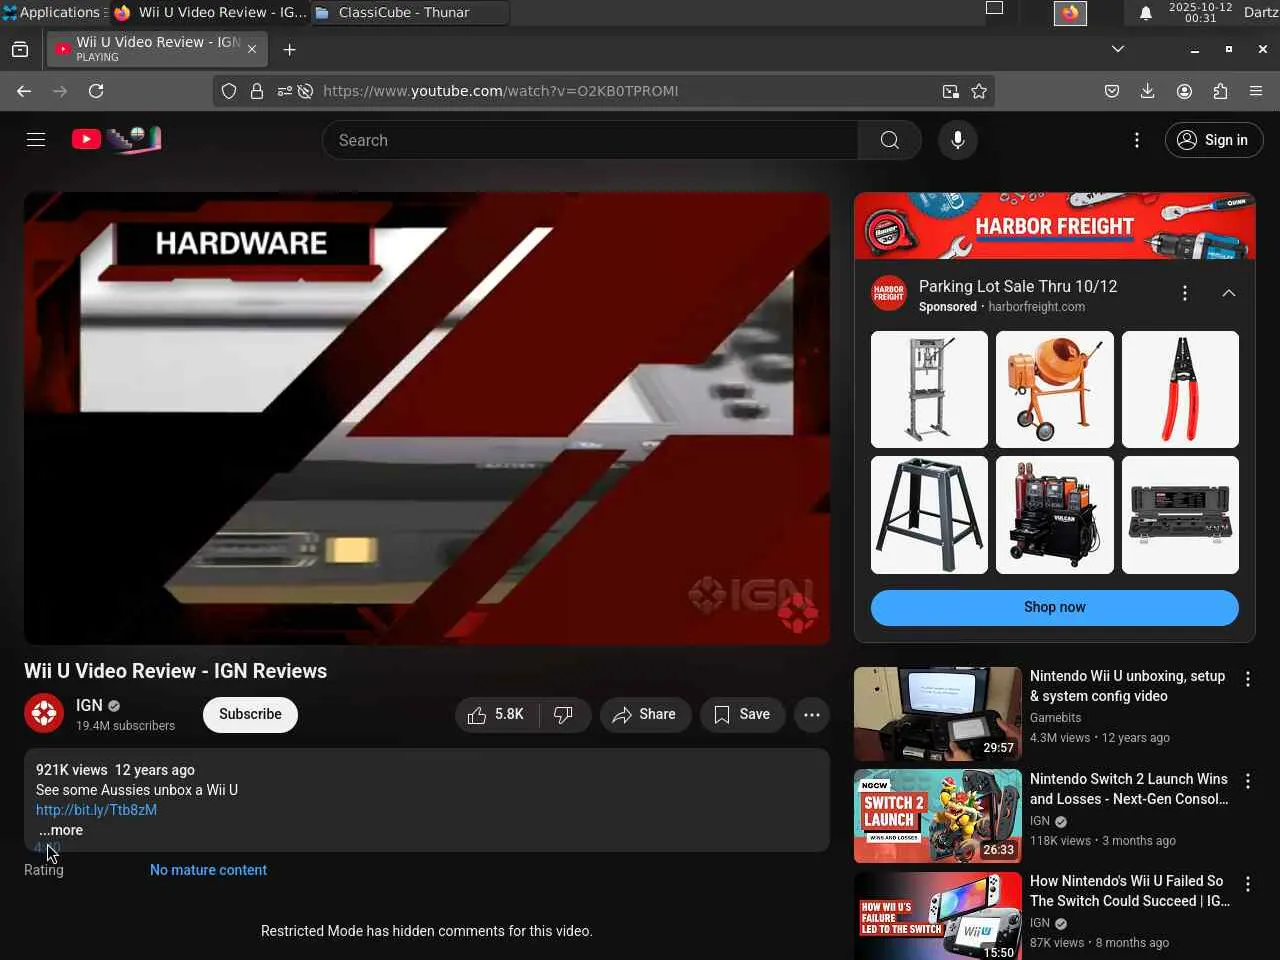Open new browser tab
This screenshot has height=960, width=1280.
tap(289, 49)
